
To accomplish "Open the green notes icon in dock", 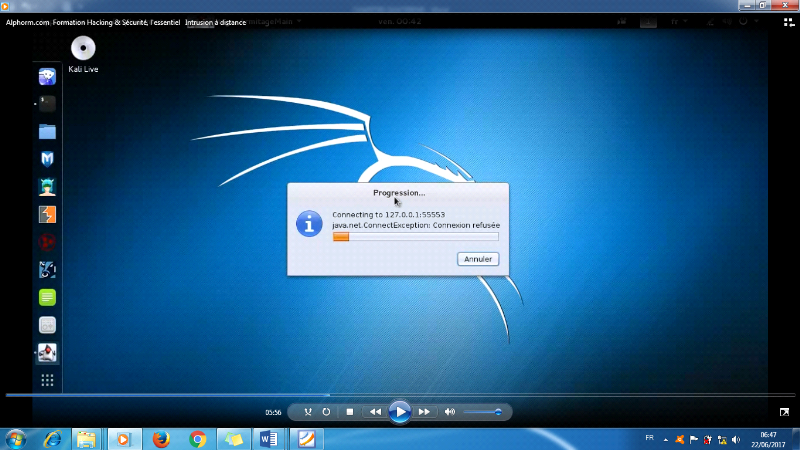I will [x=47, y=297].
